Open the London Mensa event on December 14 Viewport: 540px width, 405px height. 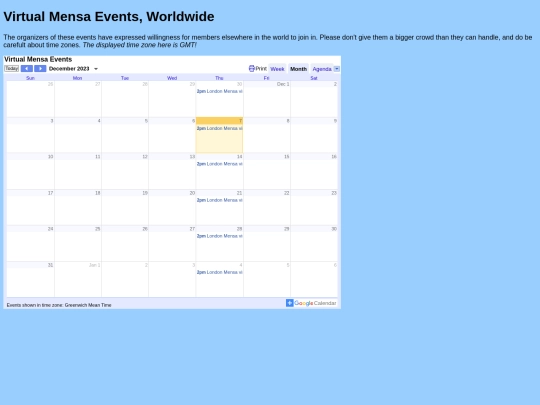tap(219, 164)
